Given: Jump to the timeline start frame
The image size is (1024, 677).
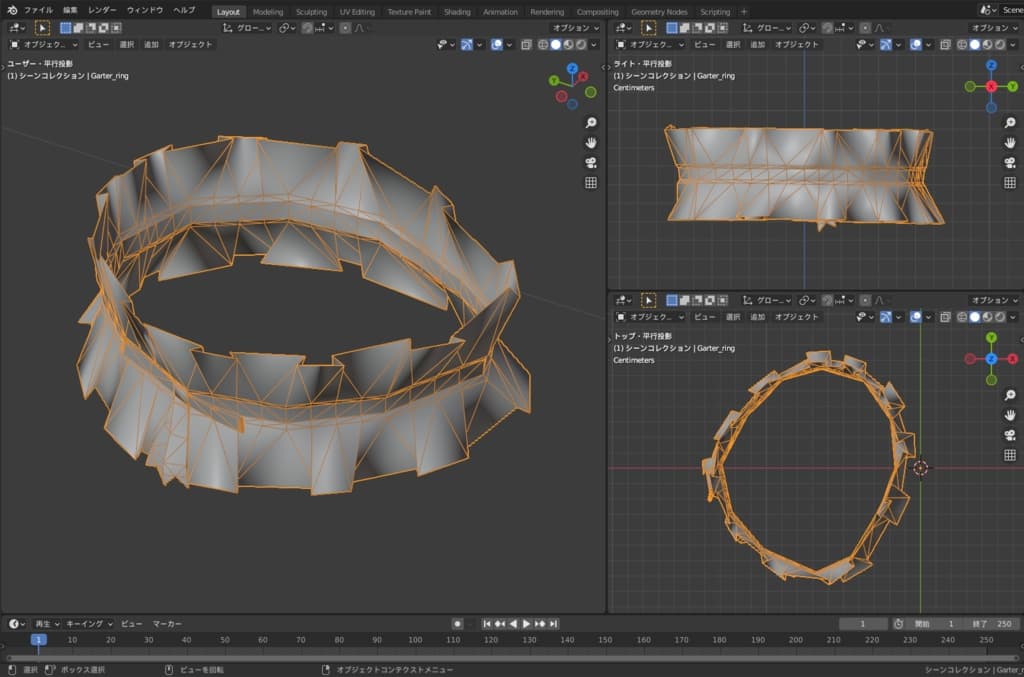Looking at the screenshot, I should point(487,623).
